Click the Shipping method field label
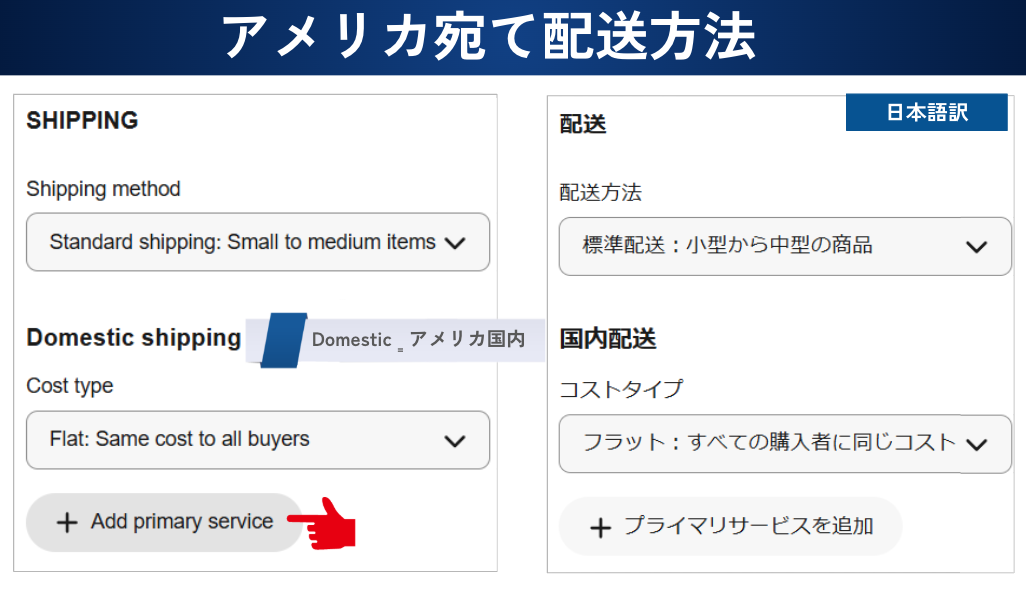1026x596 pixels. click(103, 189)
